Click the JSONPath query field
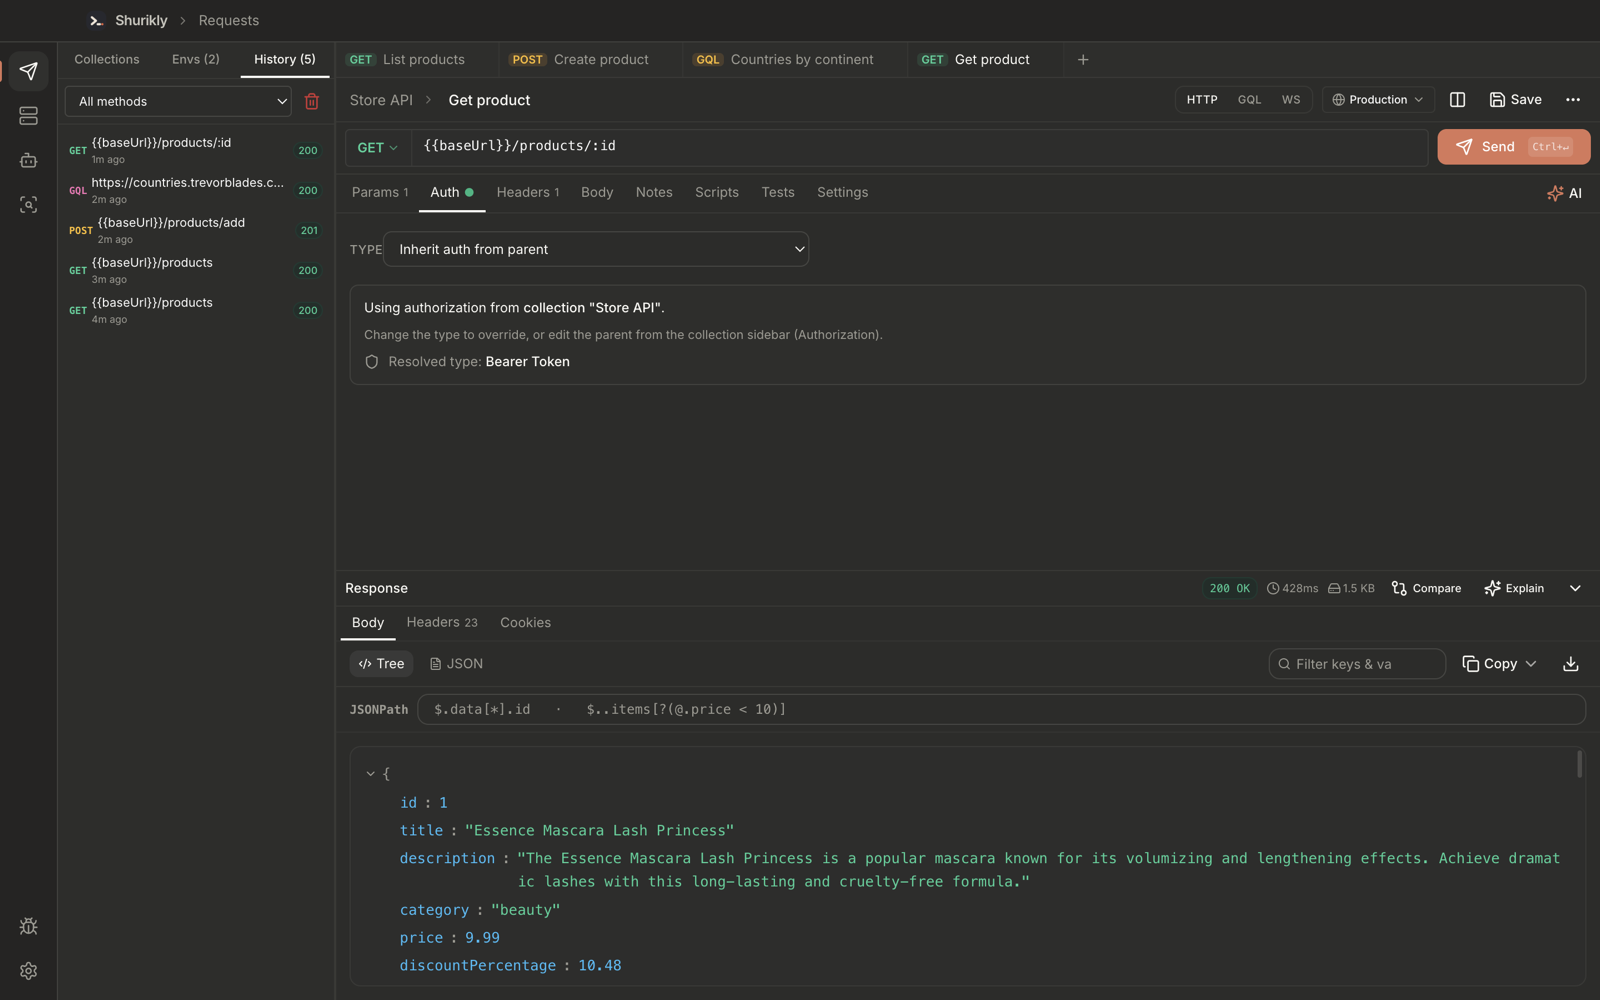1600x1000 pixels. 1001,709
